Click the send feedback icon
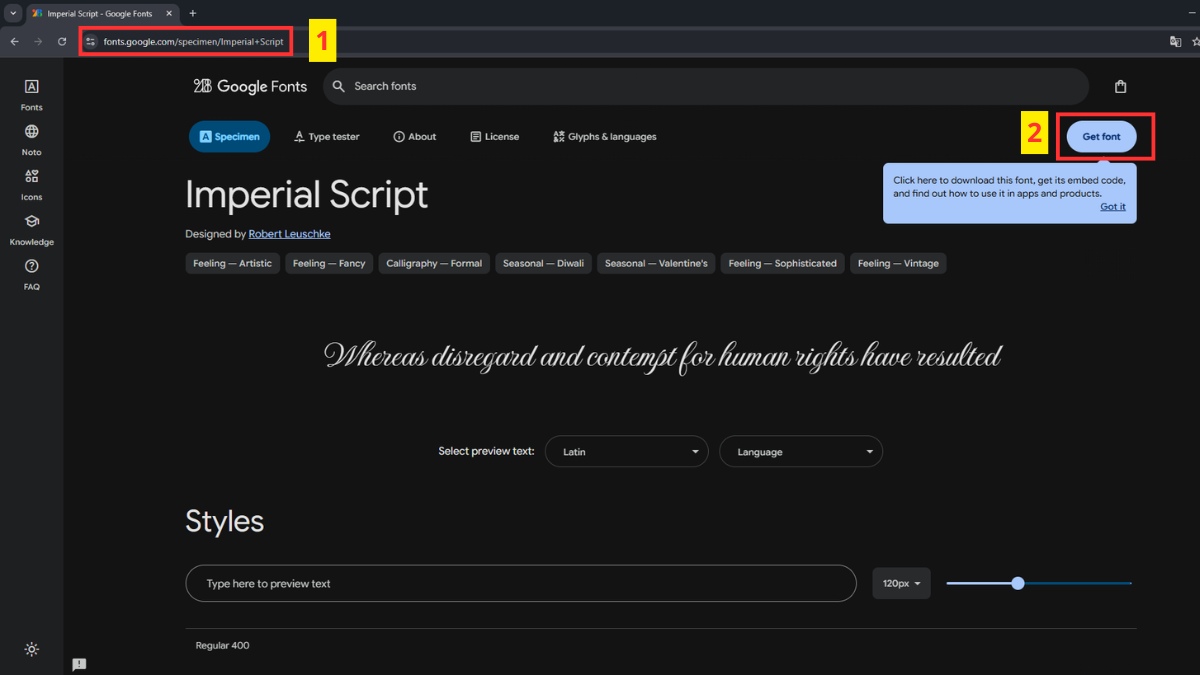 [x=79, y=664]
